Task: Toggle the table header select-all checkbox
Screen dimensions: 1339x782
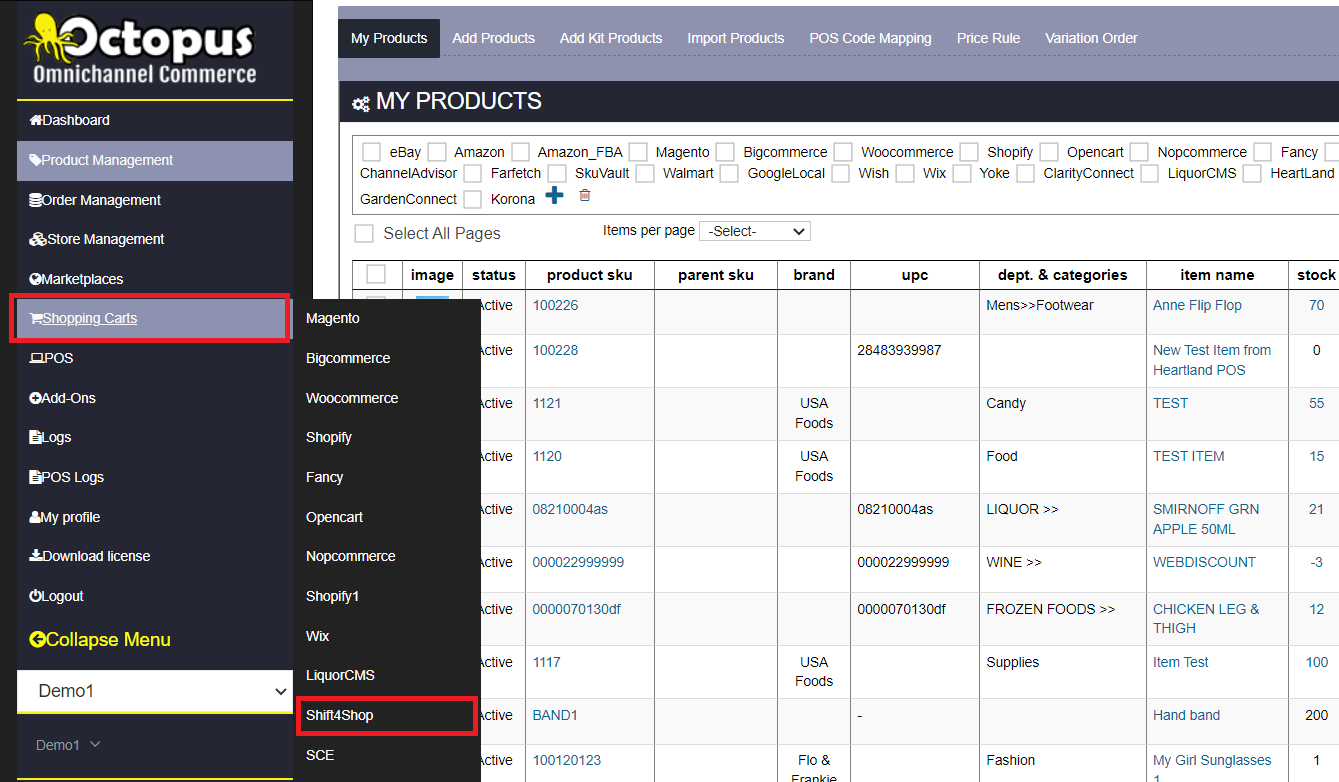Action: point(376,274)
